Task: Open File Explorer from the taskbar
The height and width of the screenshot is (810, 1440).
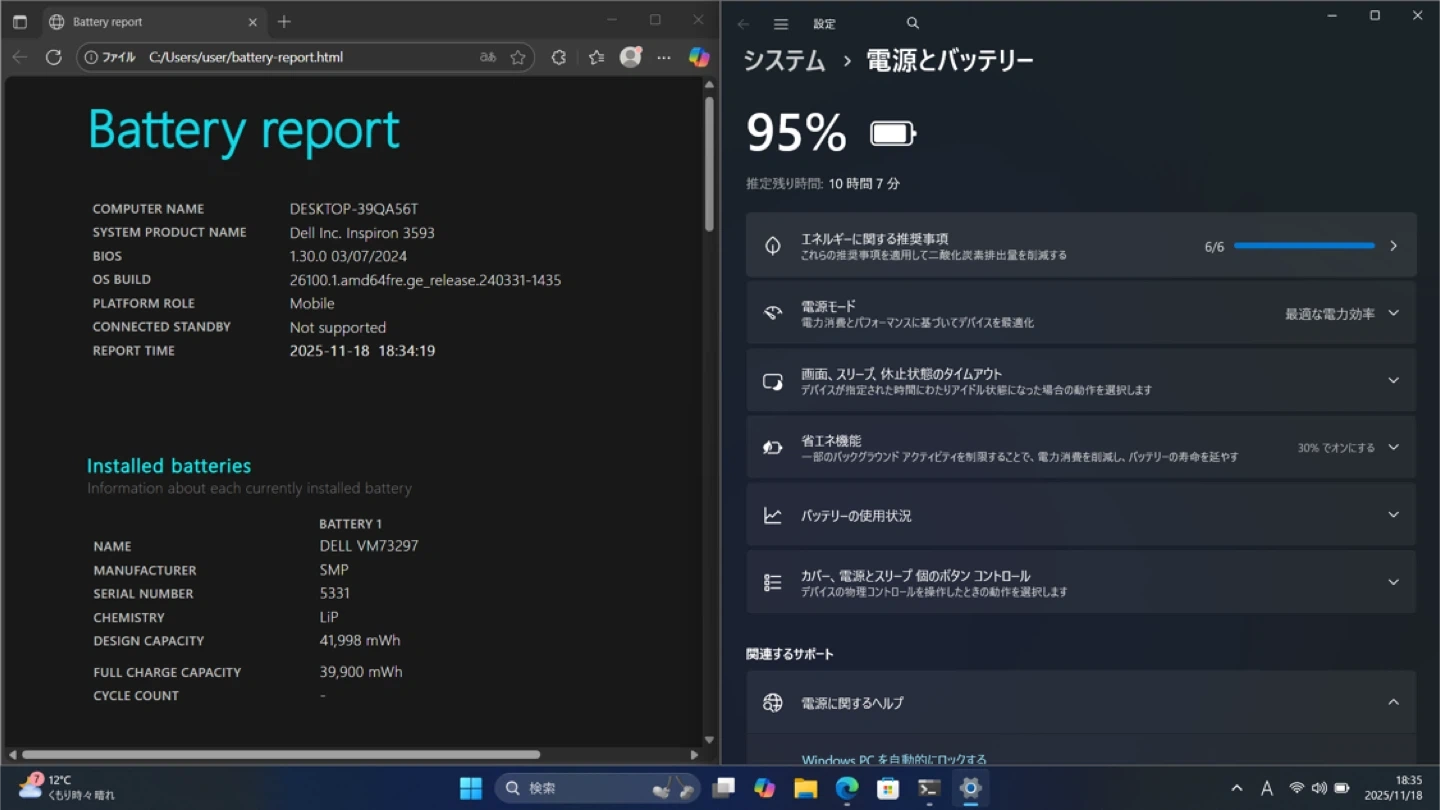Action: pyautogui.click(x=805, y=788)
